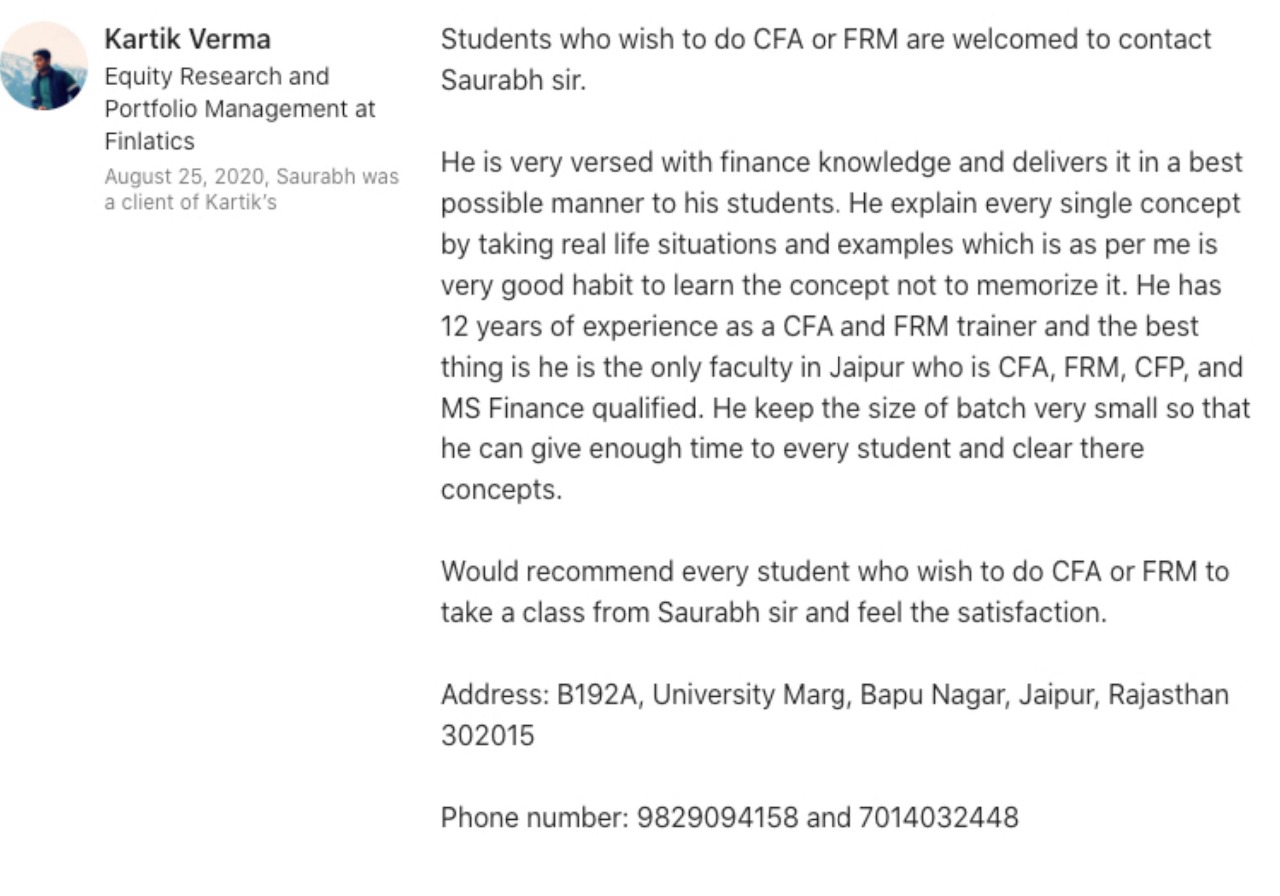Click the word 'concepts.' ending second paragraph
Viewport: 1280px width, 896px height.
point(501,491)
